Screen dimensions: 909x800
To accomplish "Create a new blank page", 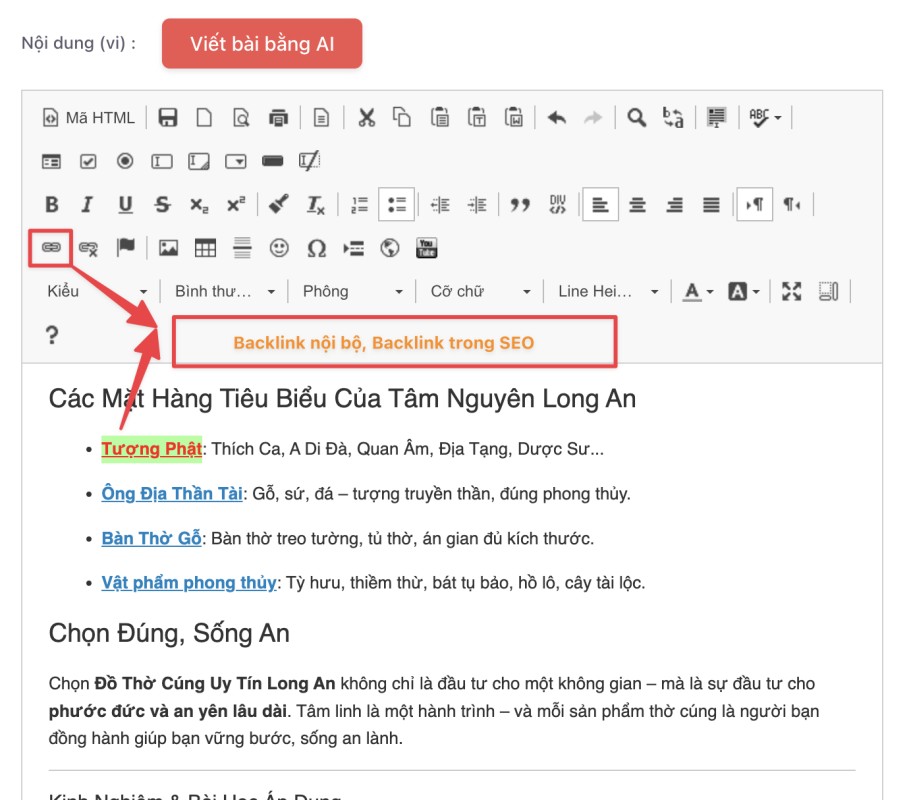I will pos(204,118).
